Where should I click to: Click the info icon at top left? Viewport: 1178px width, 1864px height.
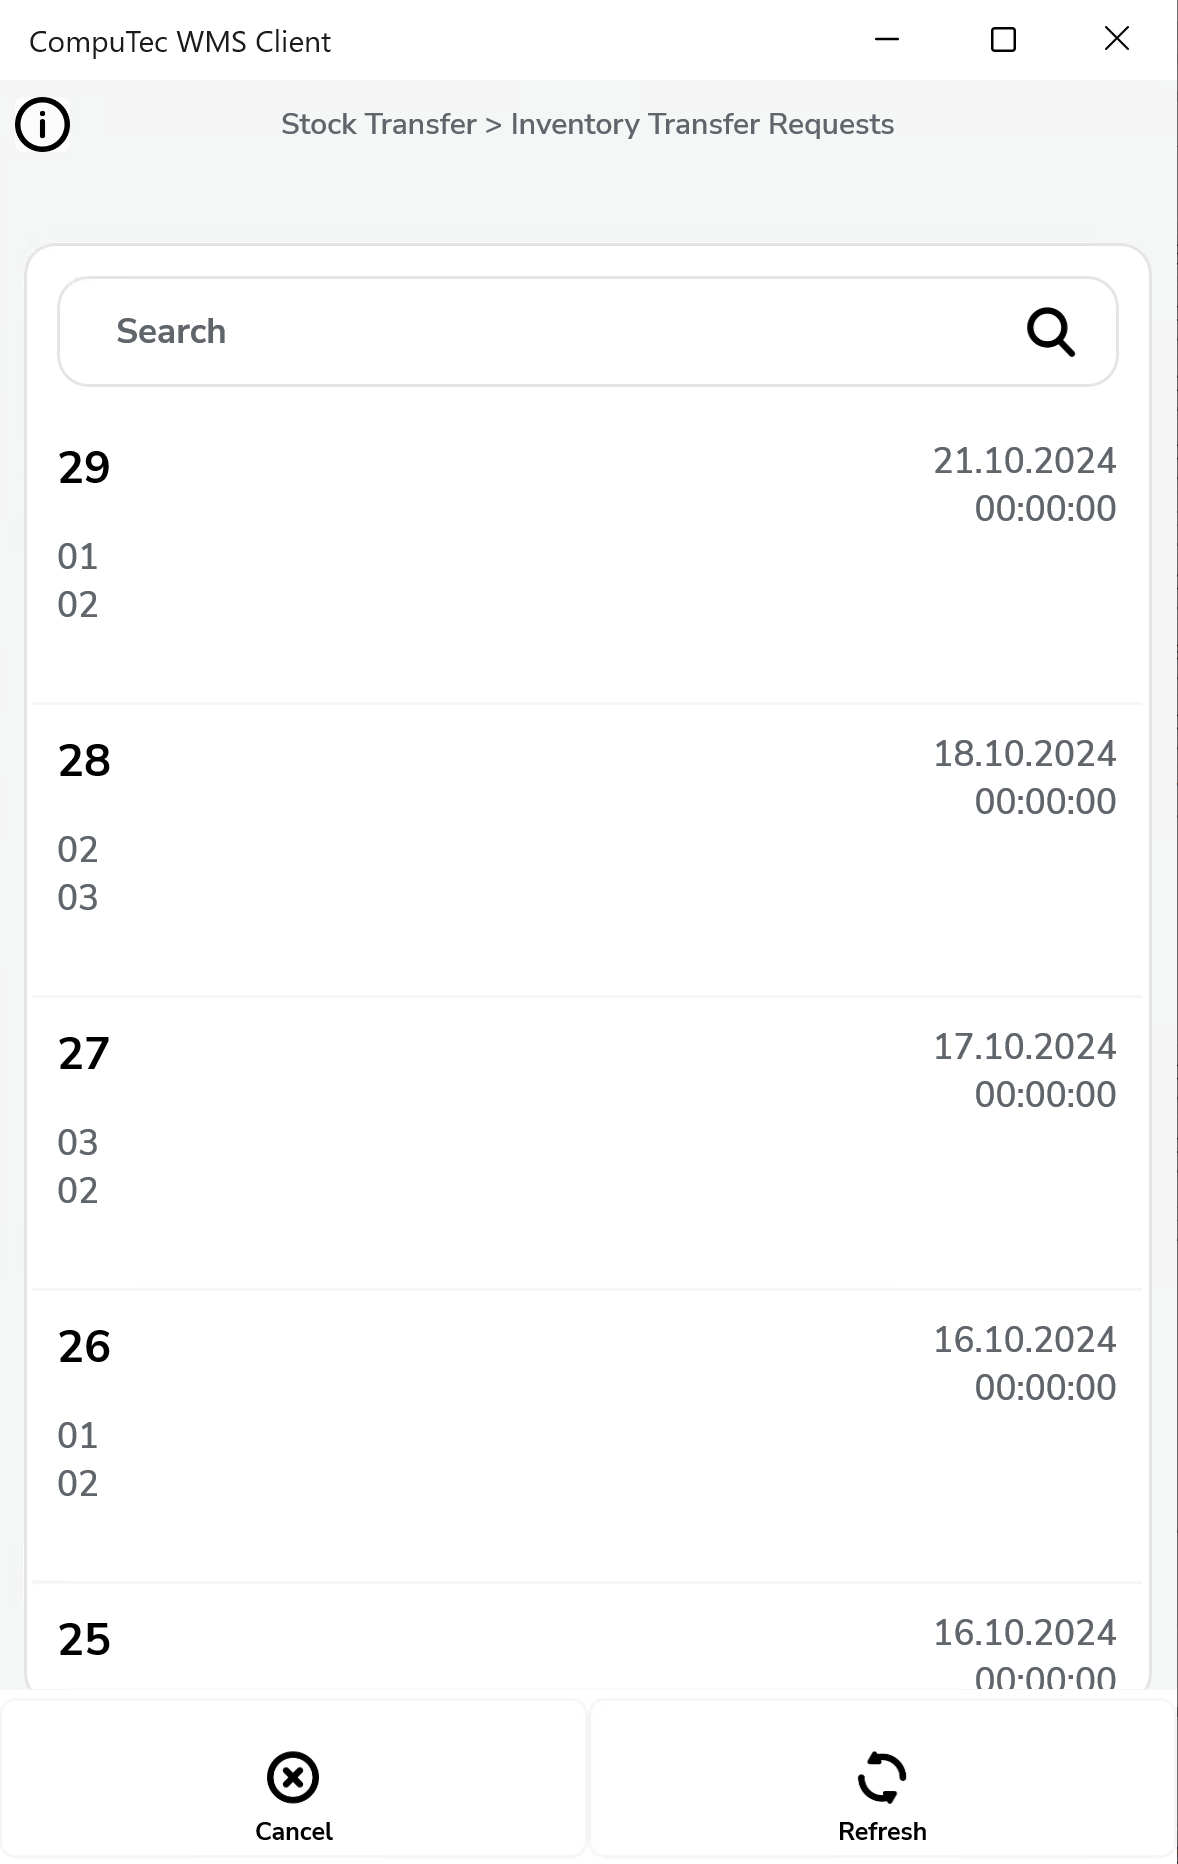point(42,125)
